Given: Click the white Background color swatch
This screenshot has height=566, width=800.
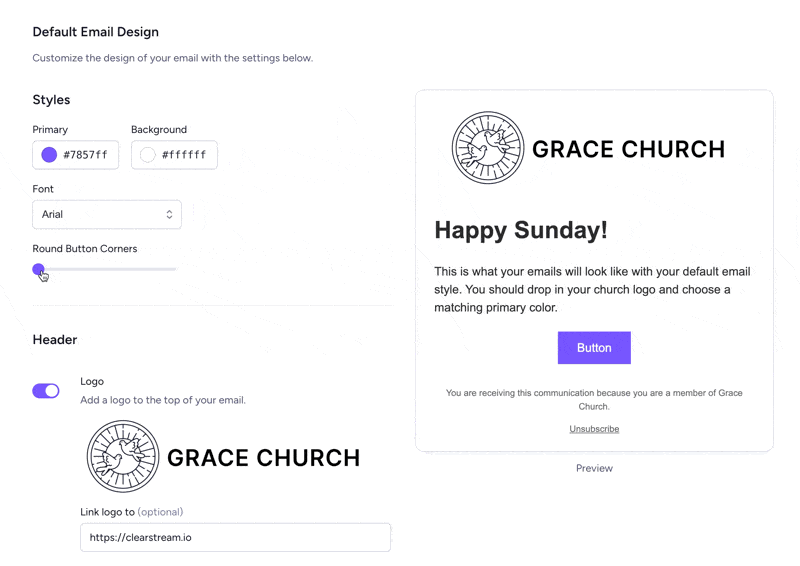Looking at the screenshot, I should coord(147,155).
